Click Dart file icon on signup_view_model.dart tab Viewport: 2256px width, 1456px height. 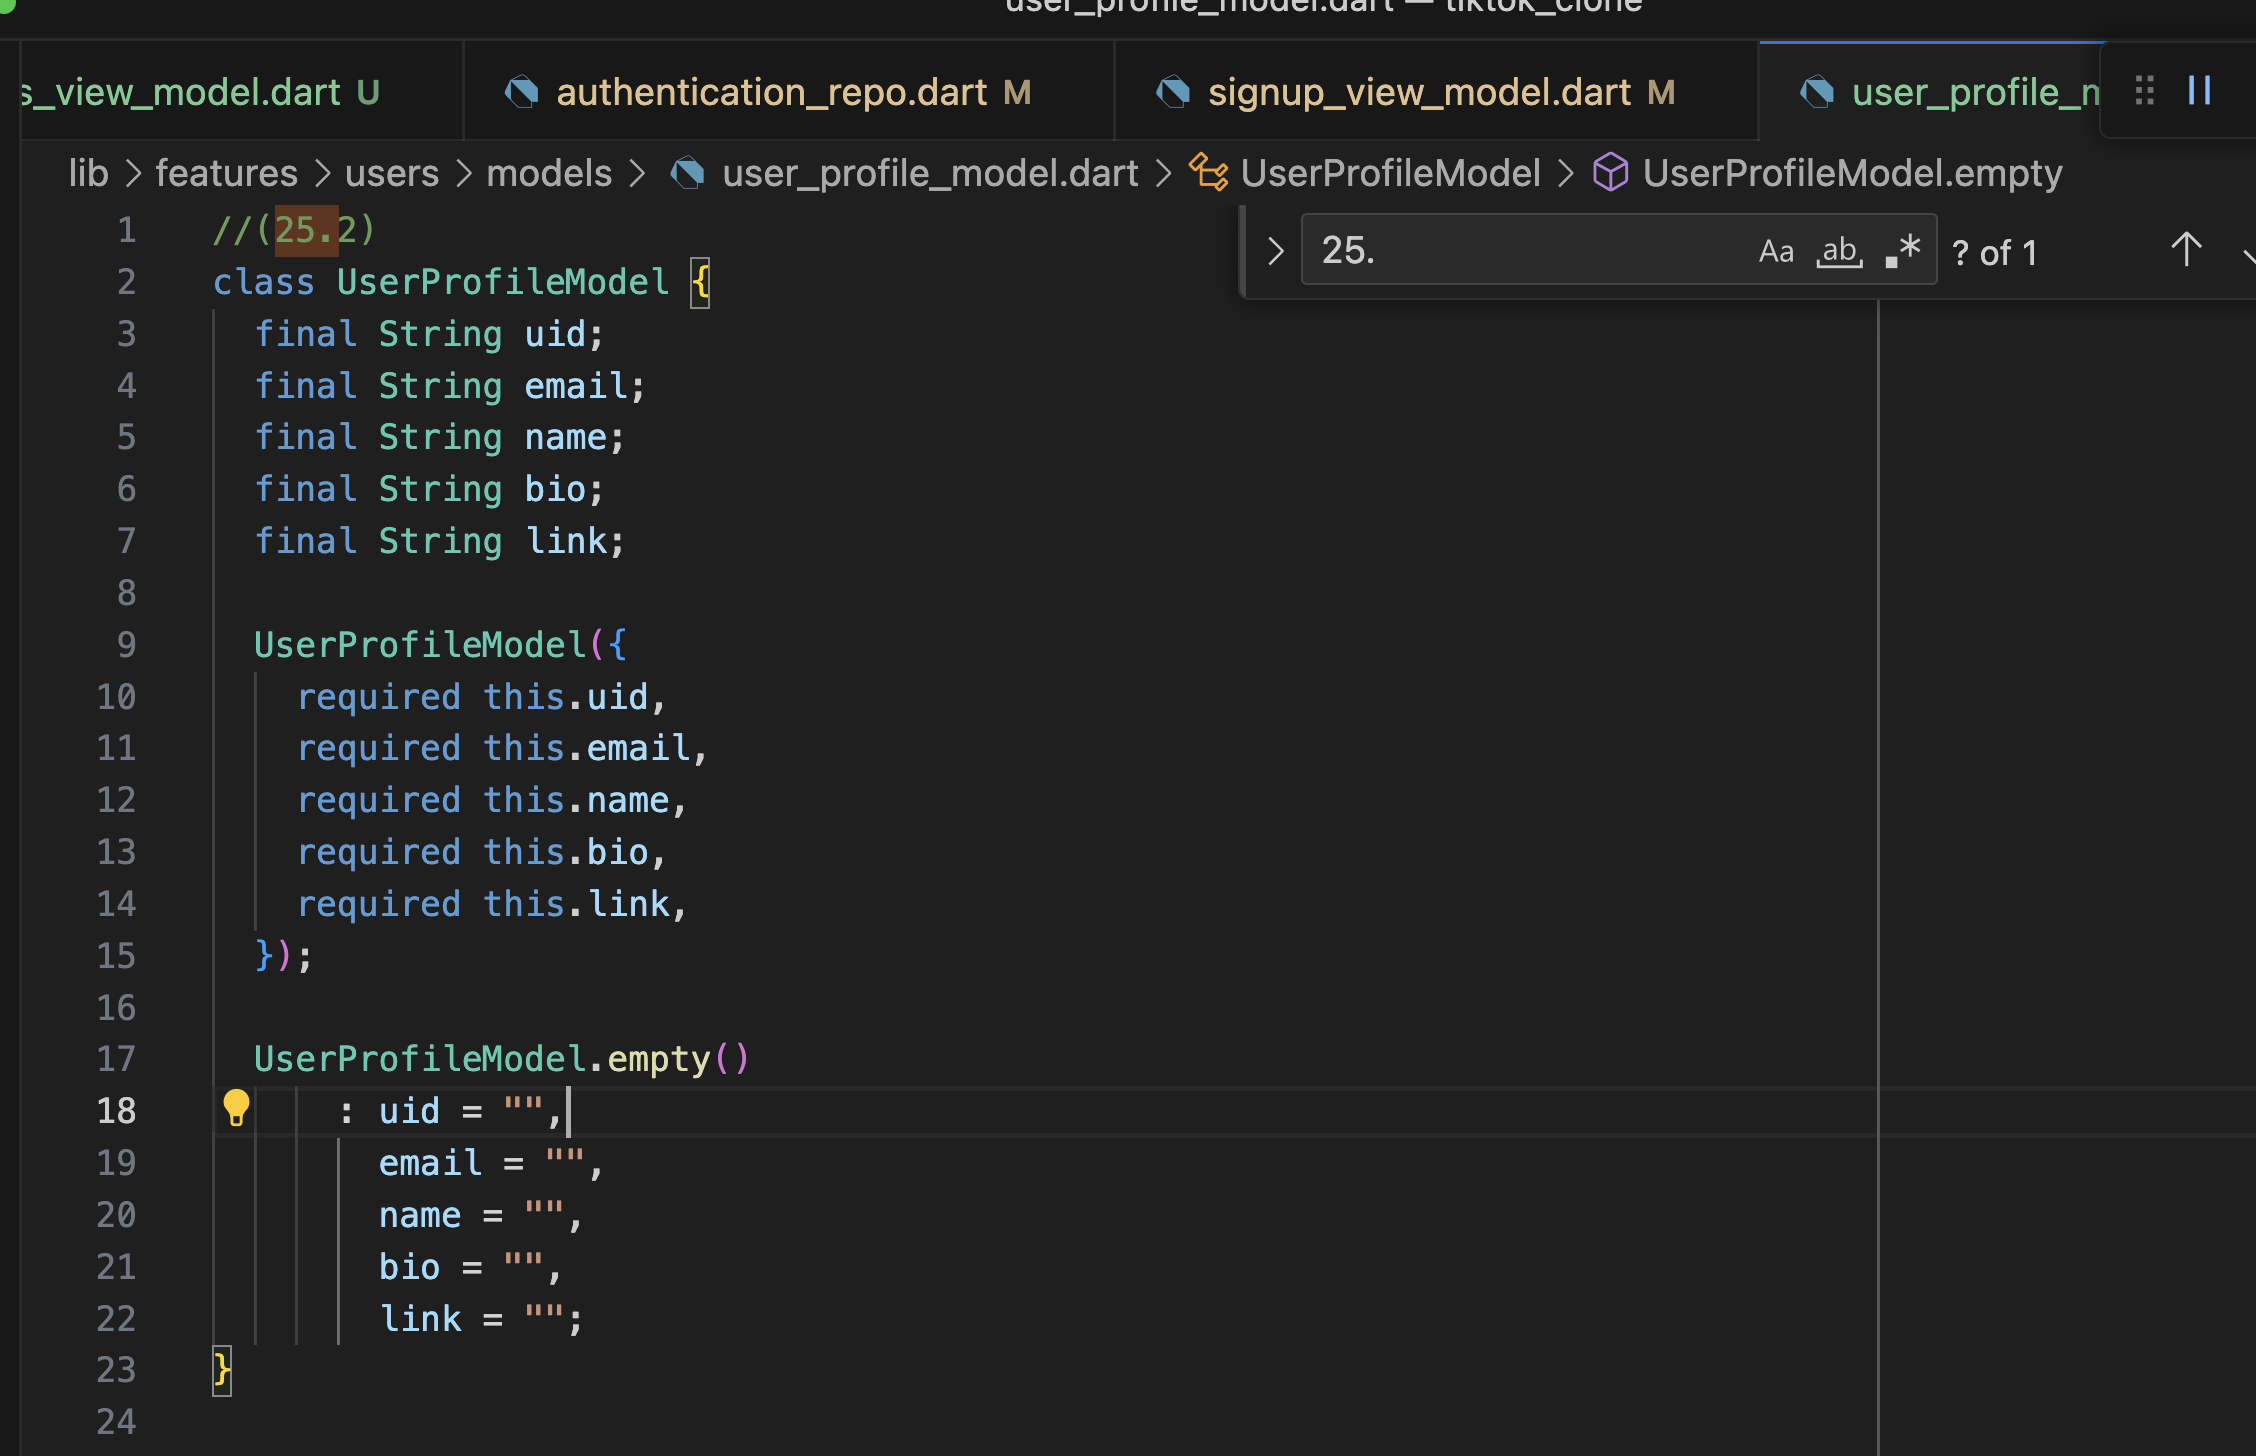pos(1172,93)
